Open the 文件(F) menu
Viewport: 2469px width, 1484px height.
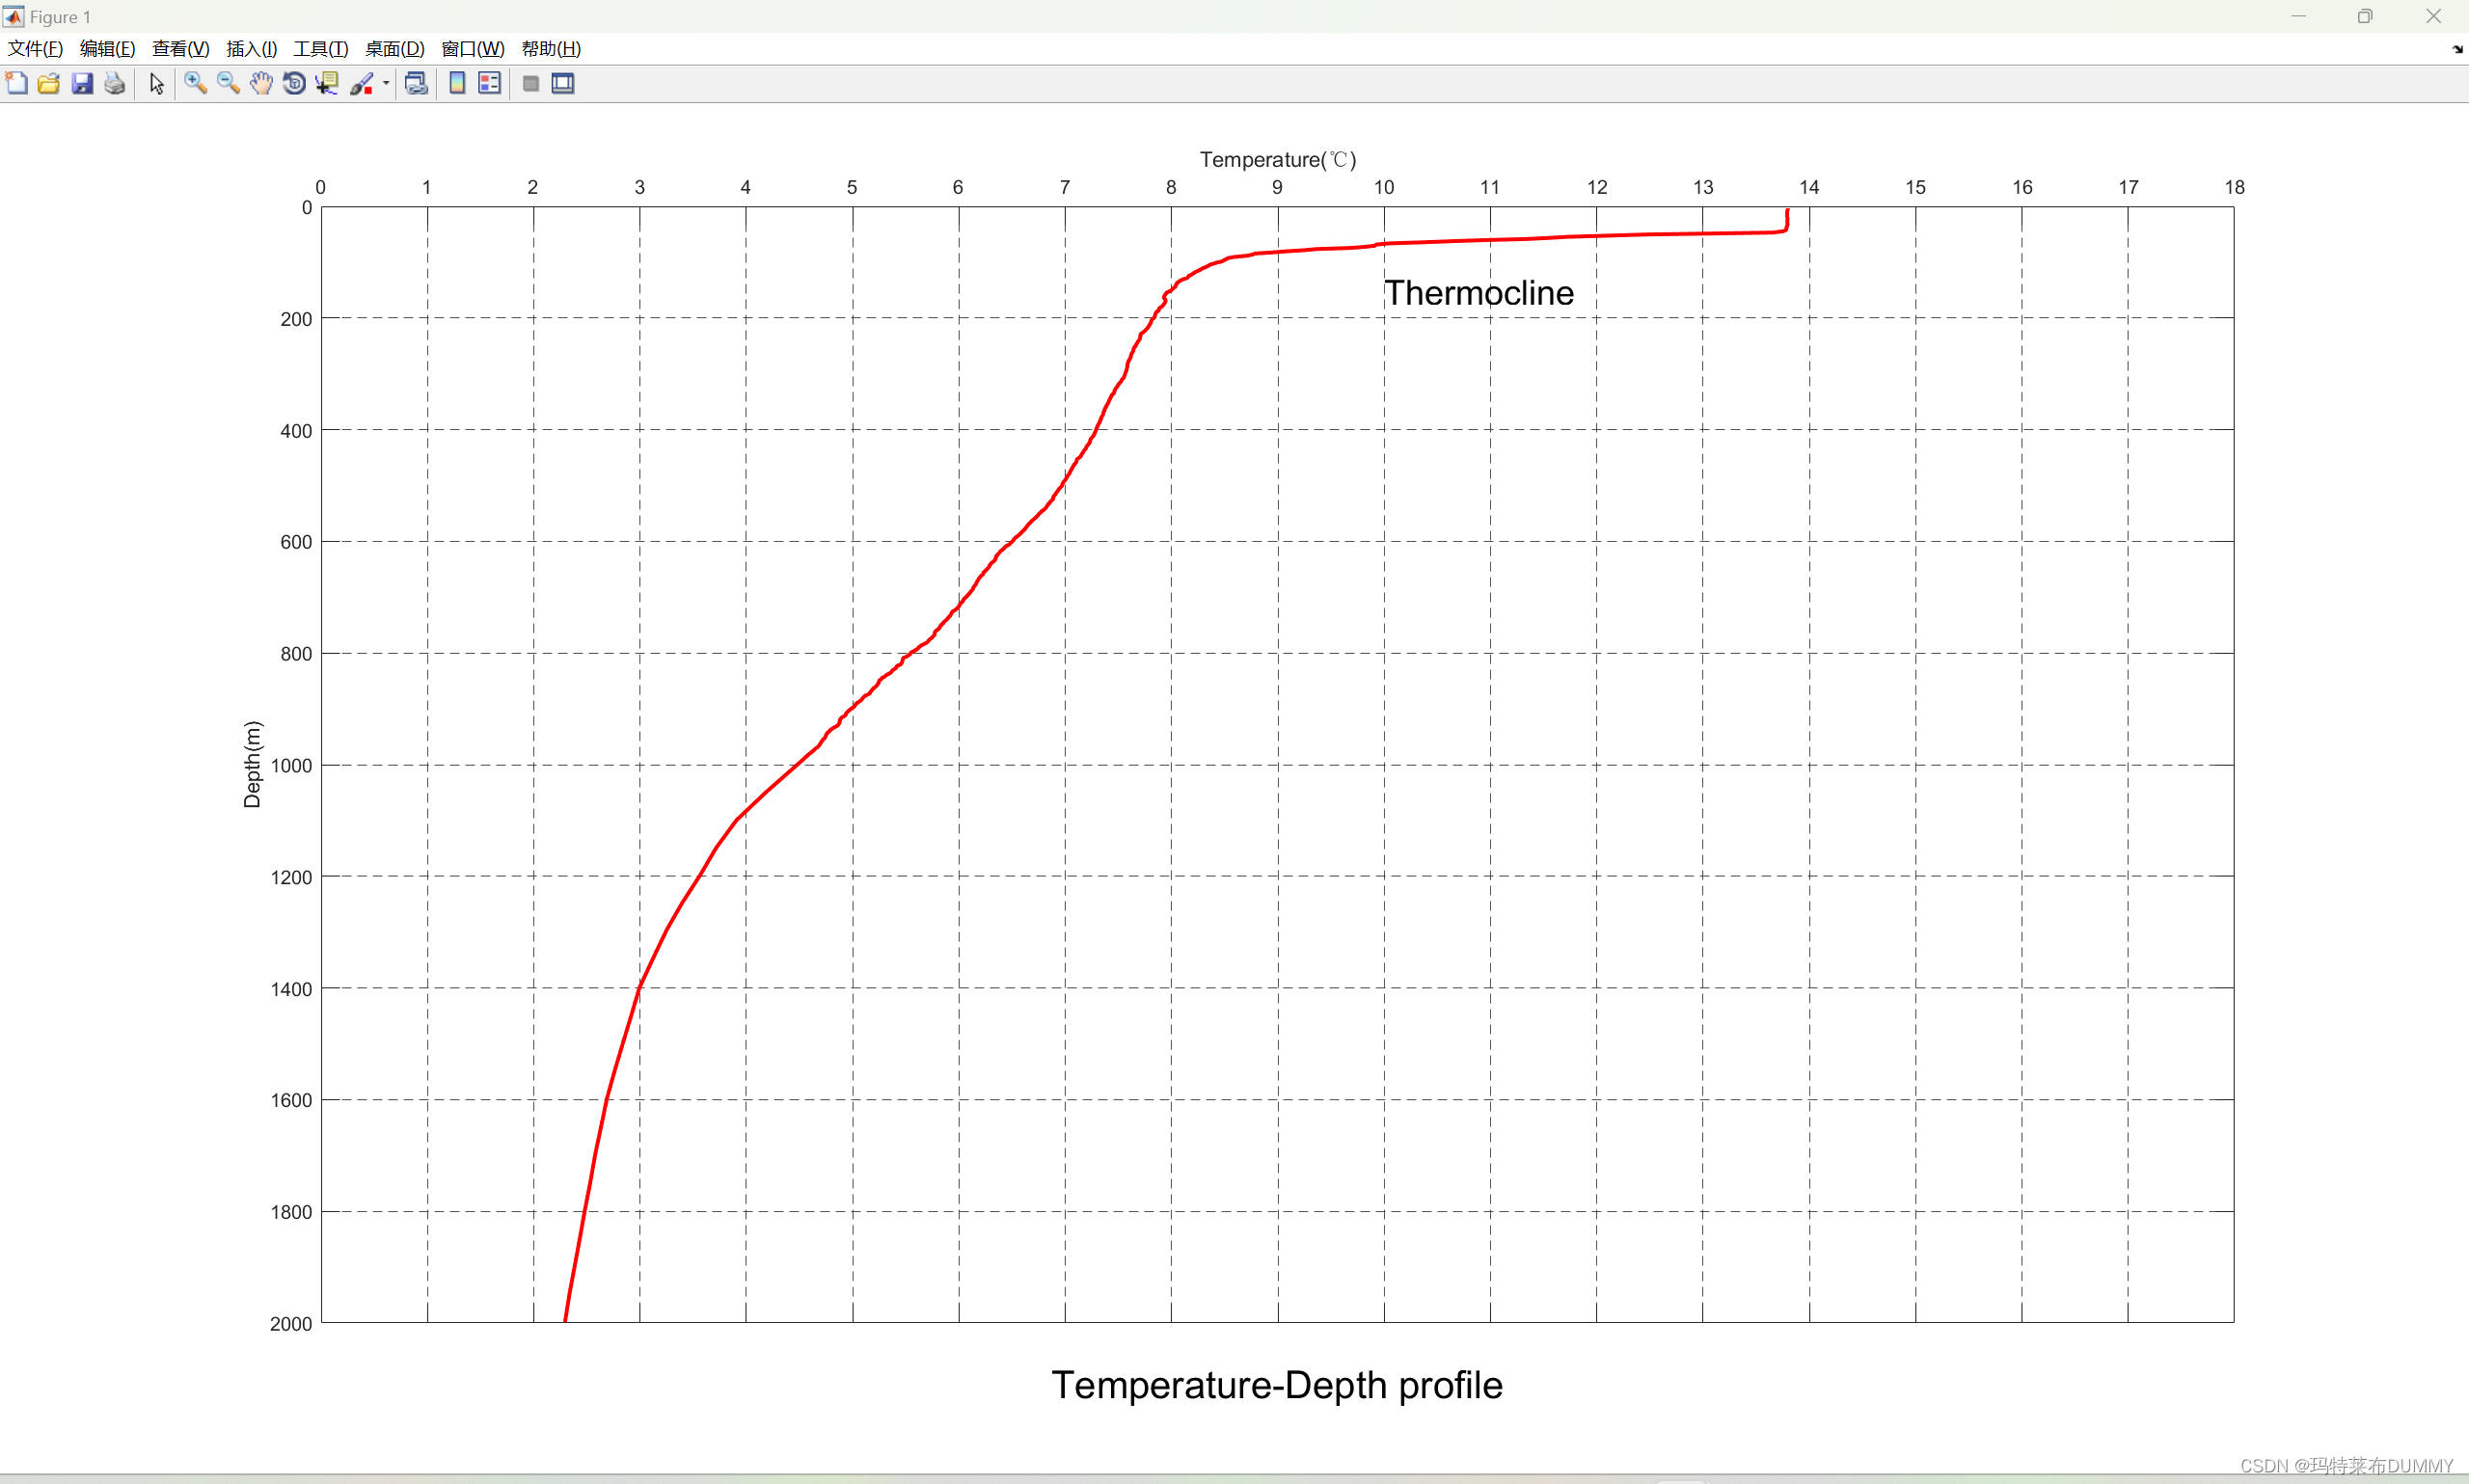35,49
